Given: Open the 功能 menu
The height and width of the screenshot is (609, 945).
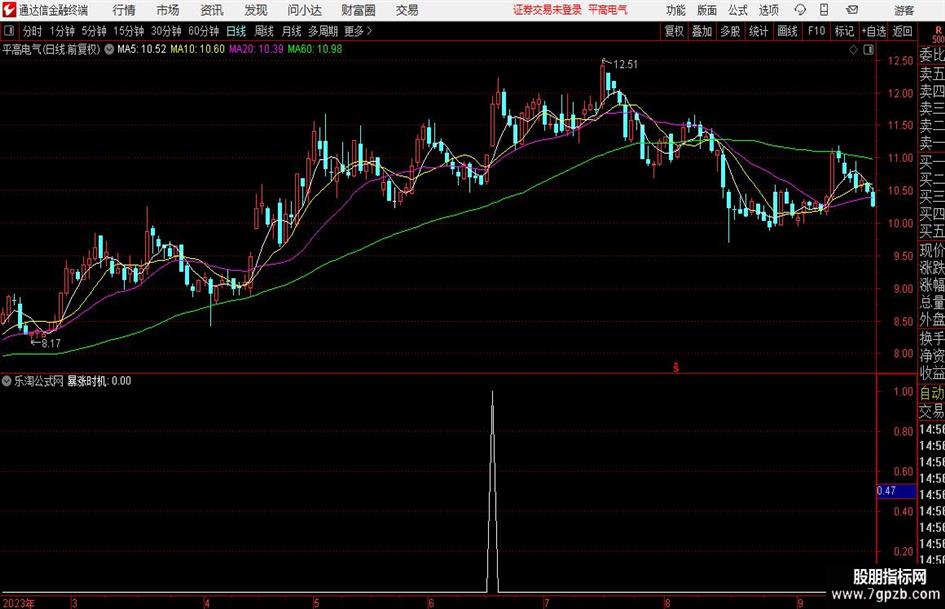Looking at the screenshot, I should (x=676, y=10).
